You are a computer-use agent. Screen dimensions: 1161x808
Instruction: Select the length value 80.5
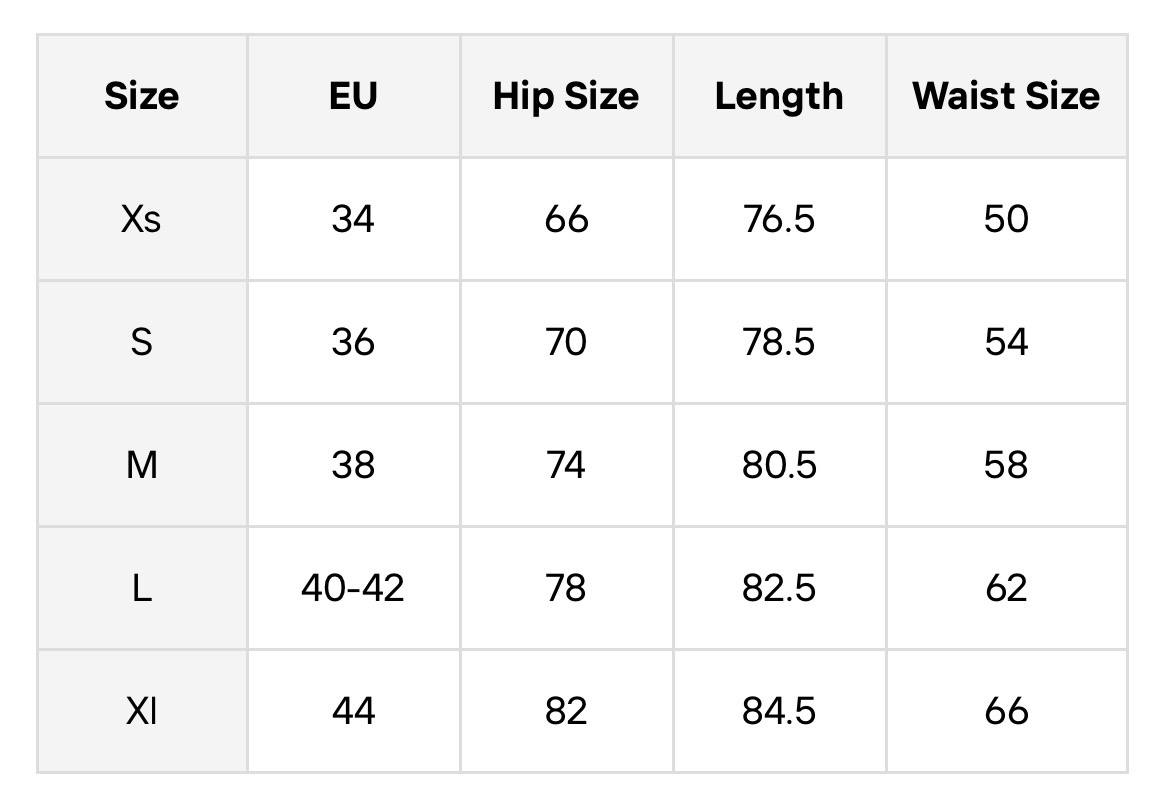(x=779, y=465)
